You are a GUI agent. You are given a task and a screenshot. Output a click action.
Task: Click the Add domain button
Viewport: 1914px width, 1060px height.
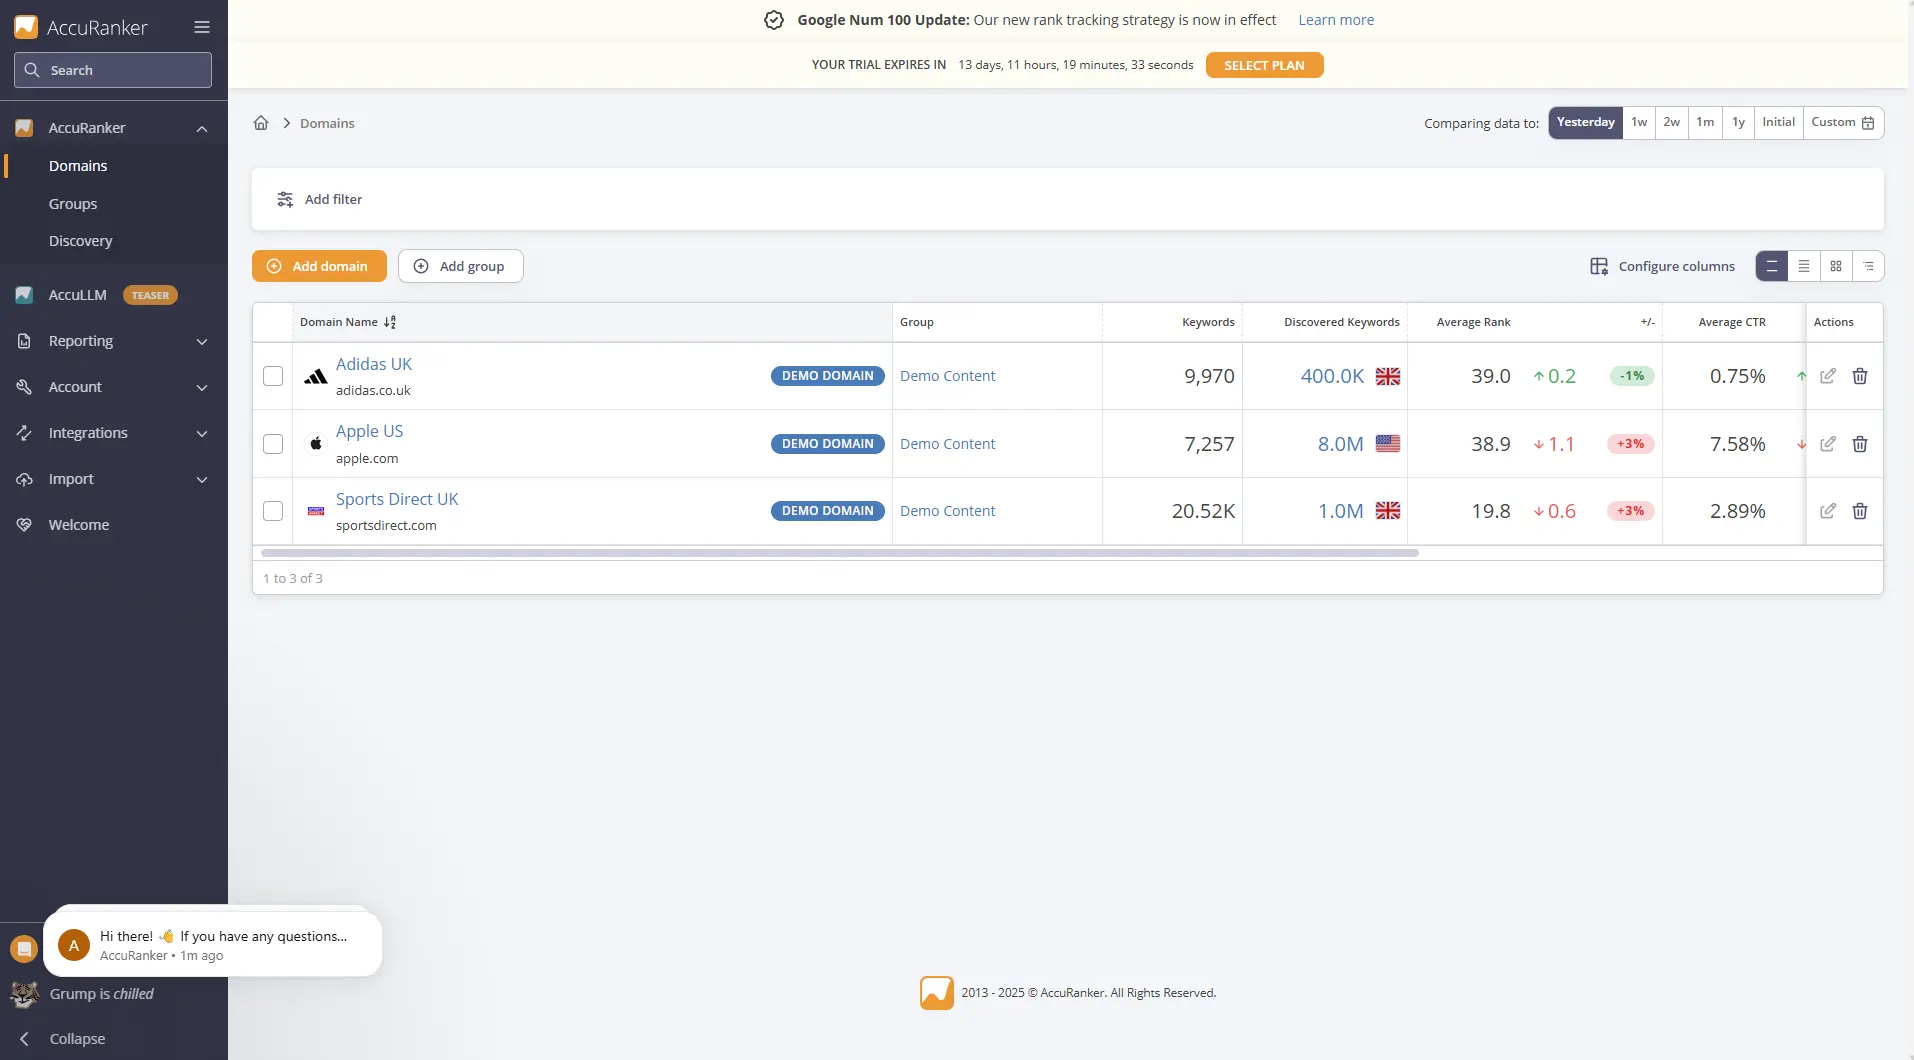tap(319, 266)
